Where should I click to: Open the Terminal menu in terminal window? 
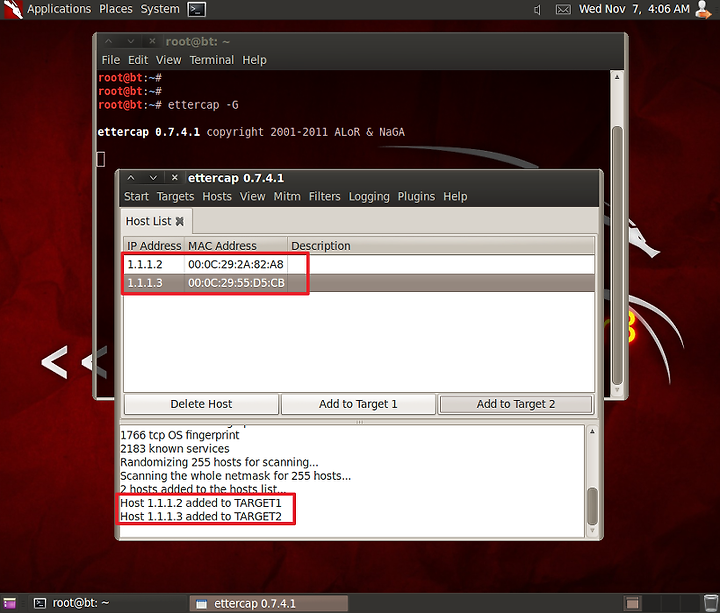pos(212,60)
